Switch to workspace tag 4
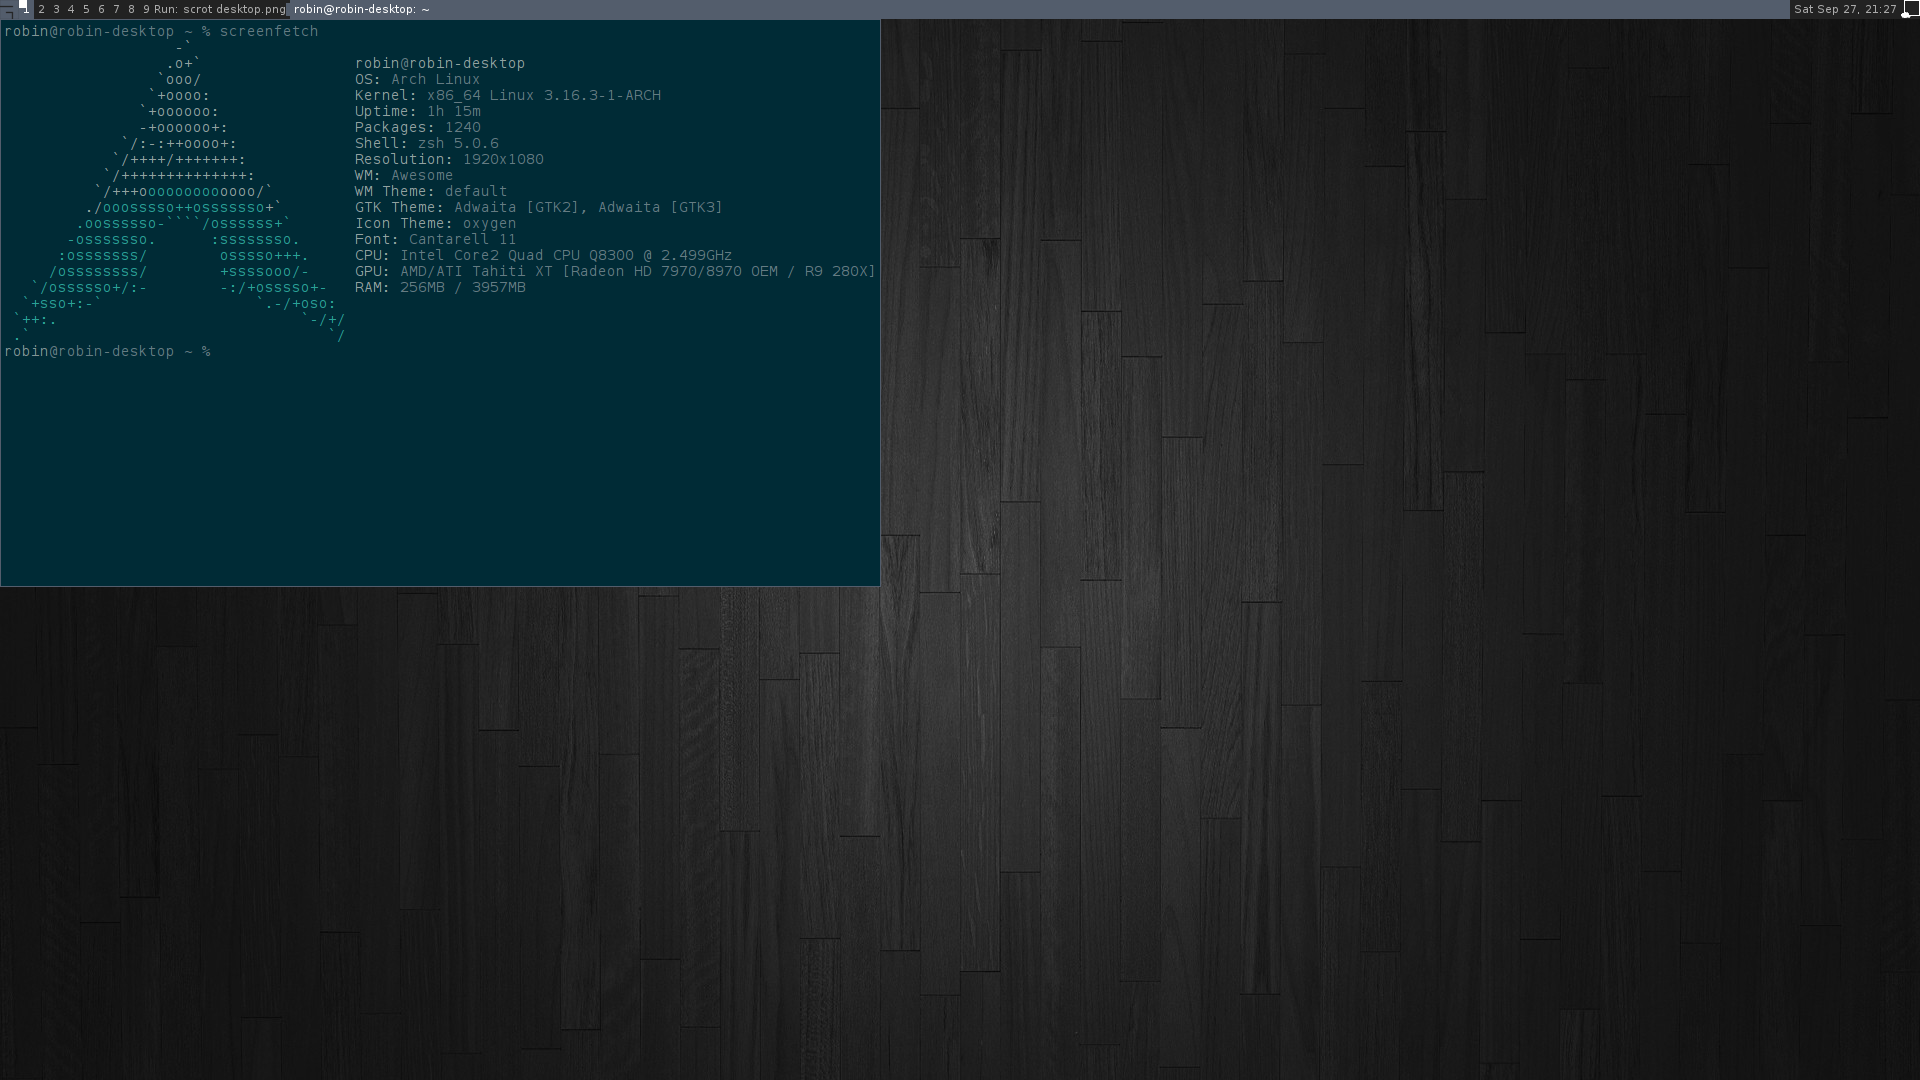 [71, 9]
